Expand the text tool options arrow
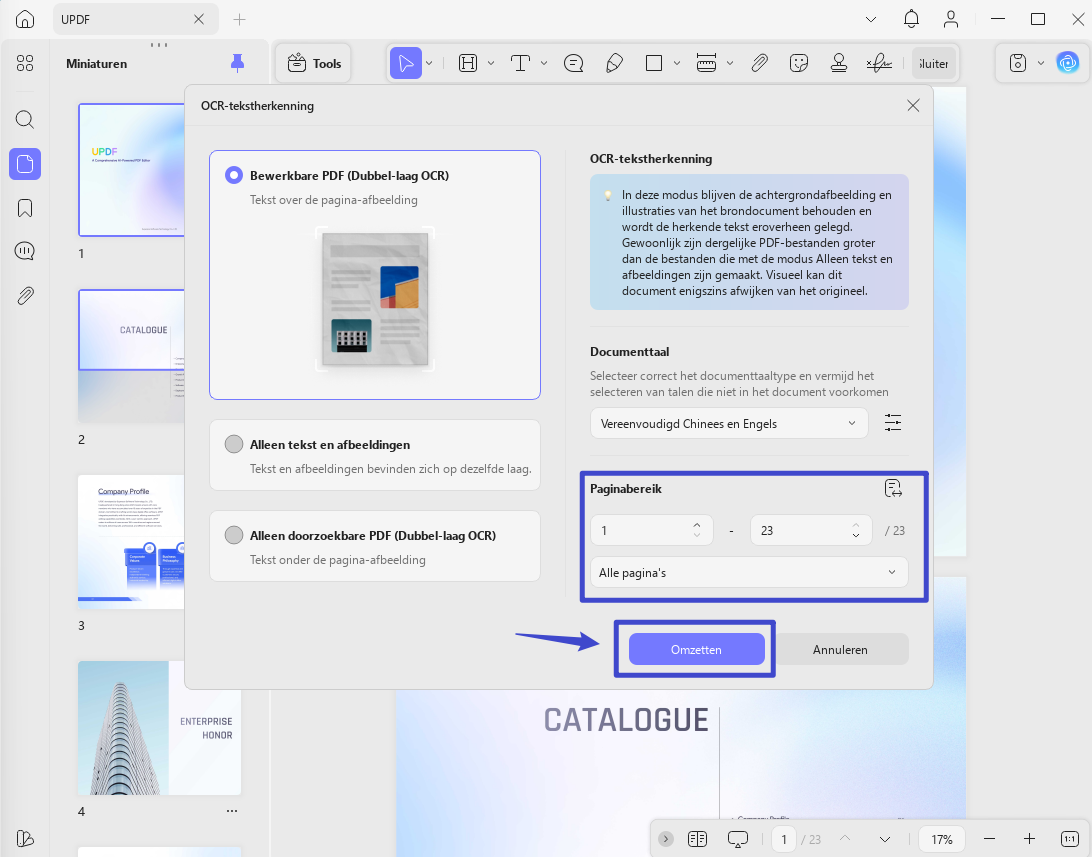This screenshot has width=1092, height=857. (544, 63)
